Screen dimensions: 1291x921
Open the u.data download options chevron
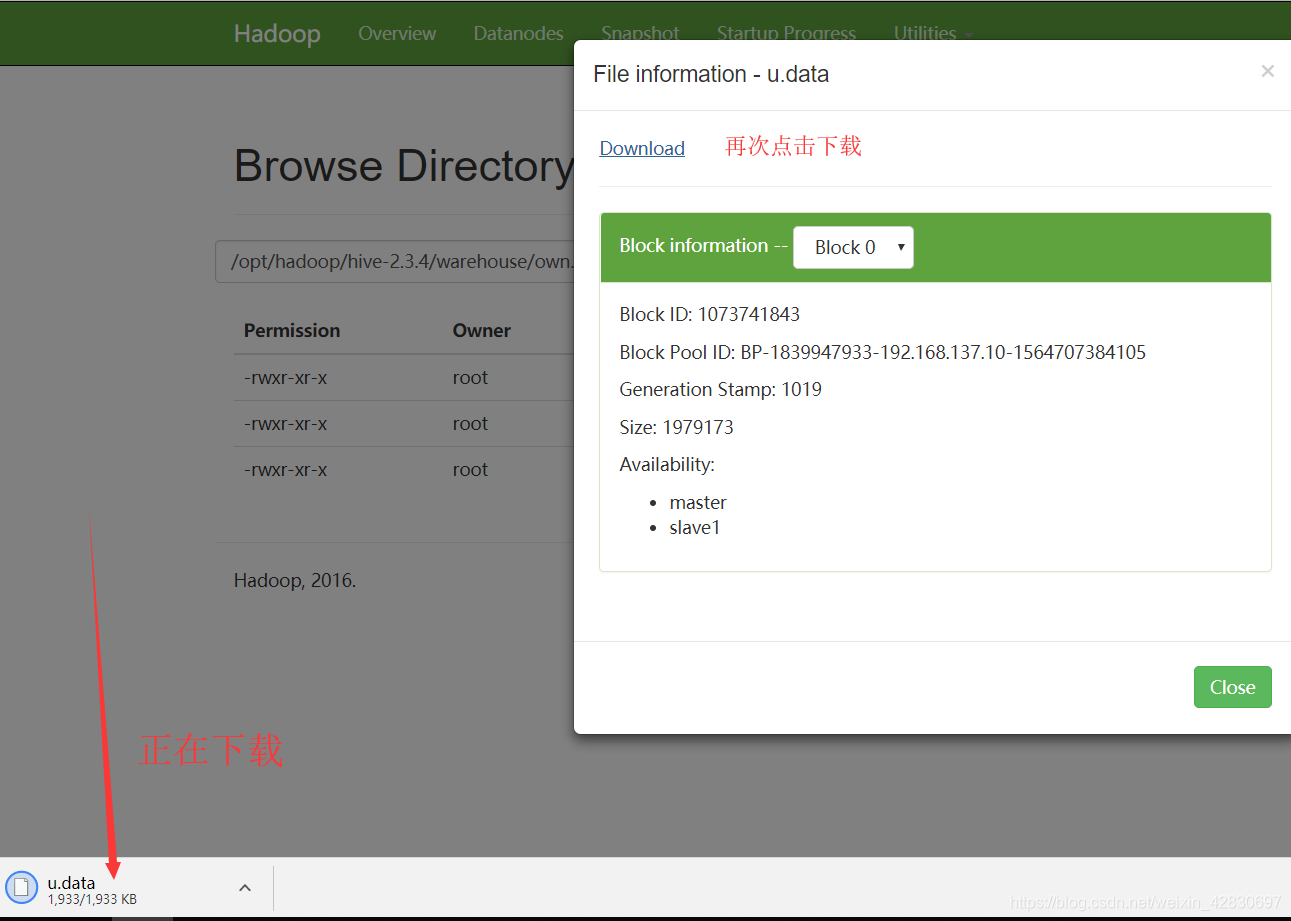point(245,887)
